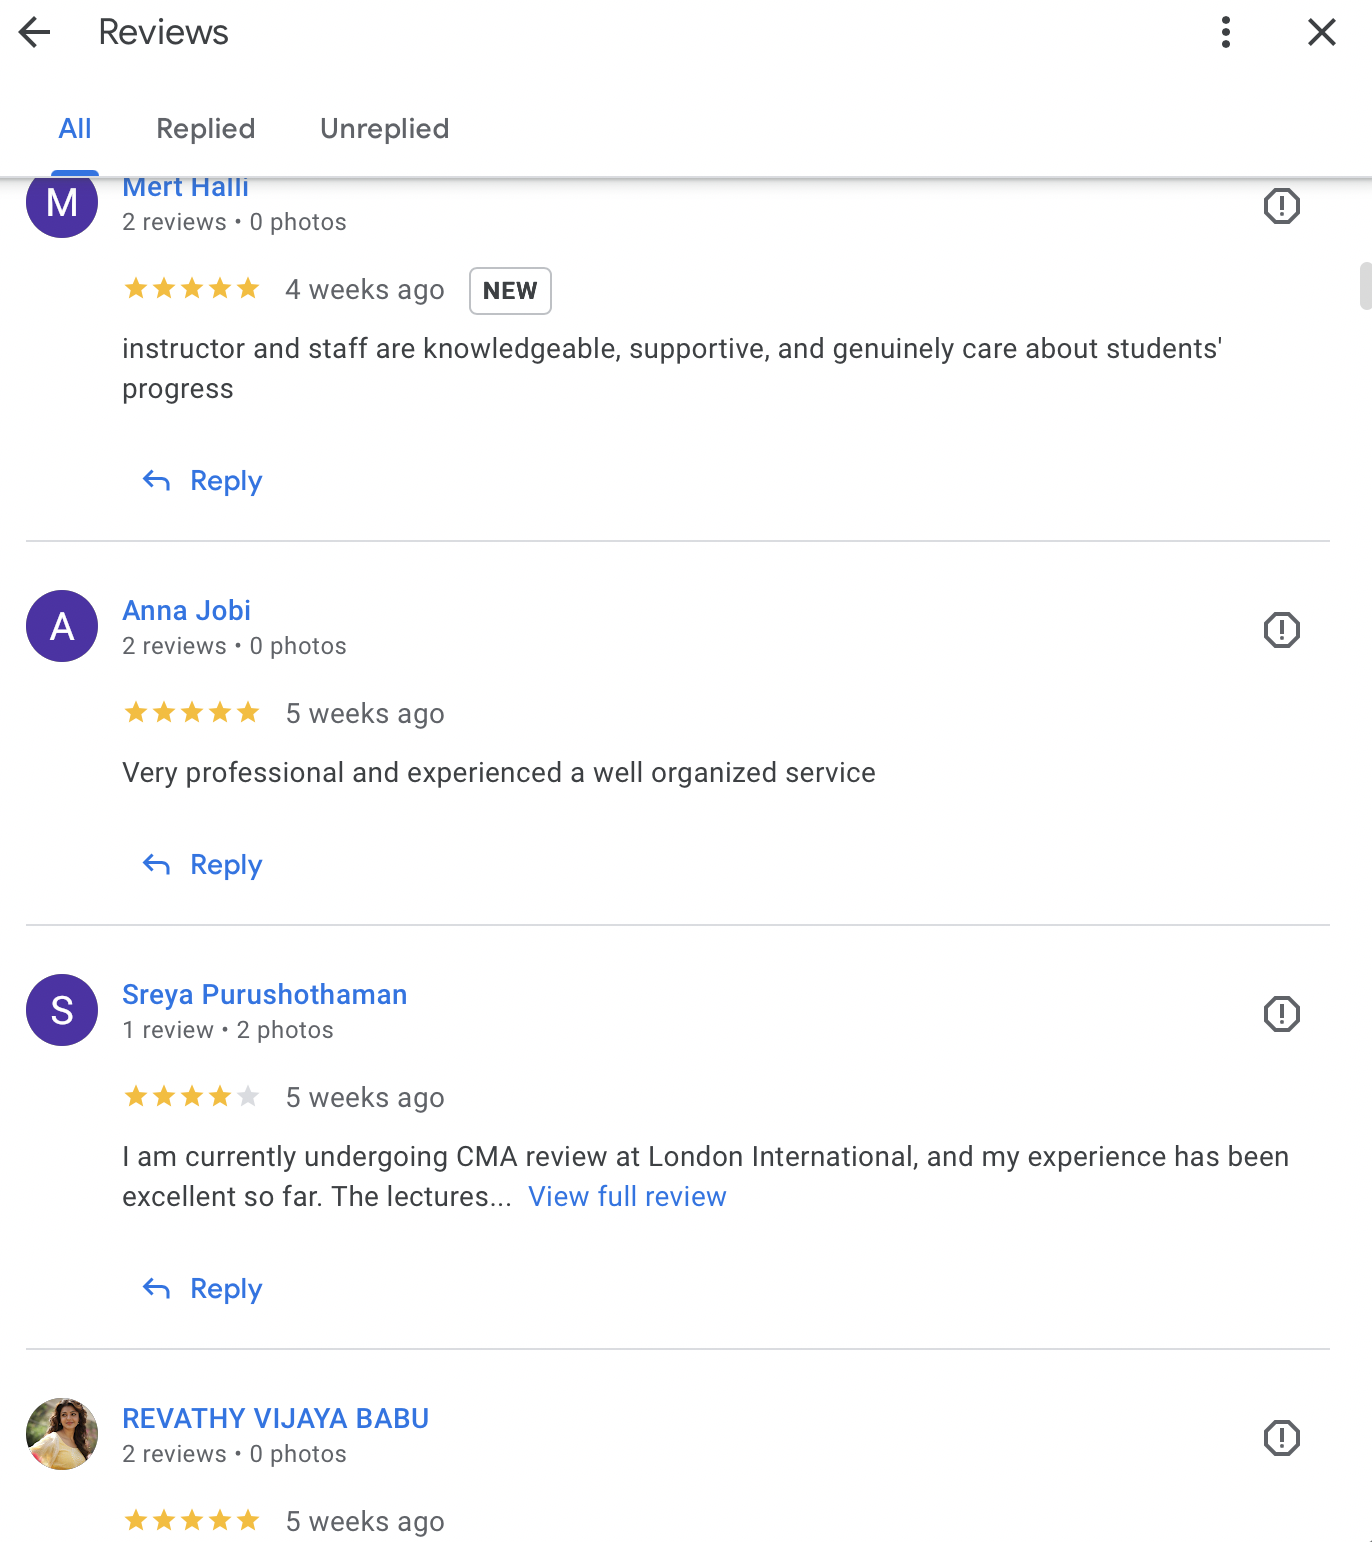Switch to the Replied tab

click(x=205, y=128)
